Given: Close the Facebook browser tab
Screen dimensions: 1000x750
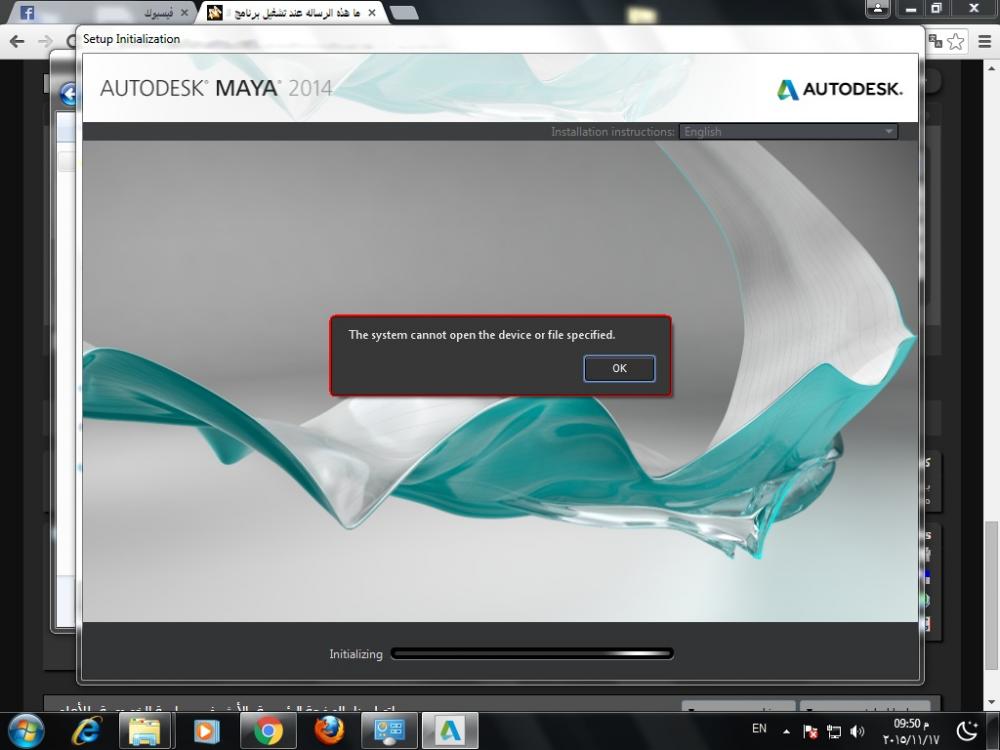Looking at the screenshot, I should click(184, 13).
